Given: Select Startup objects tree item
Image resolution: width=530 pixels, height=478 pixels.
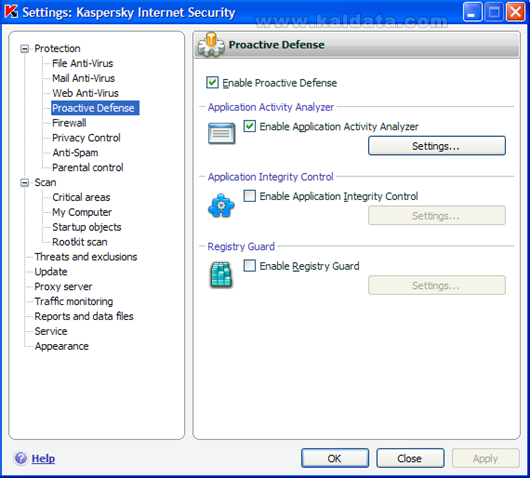Looking at the screenshot, I should tap(87, 227).
